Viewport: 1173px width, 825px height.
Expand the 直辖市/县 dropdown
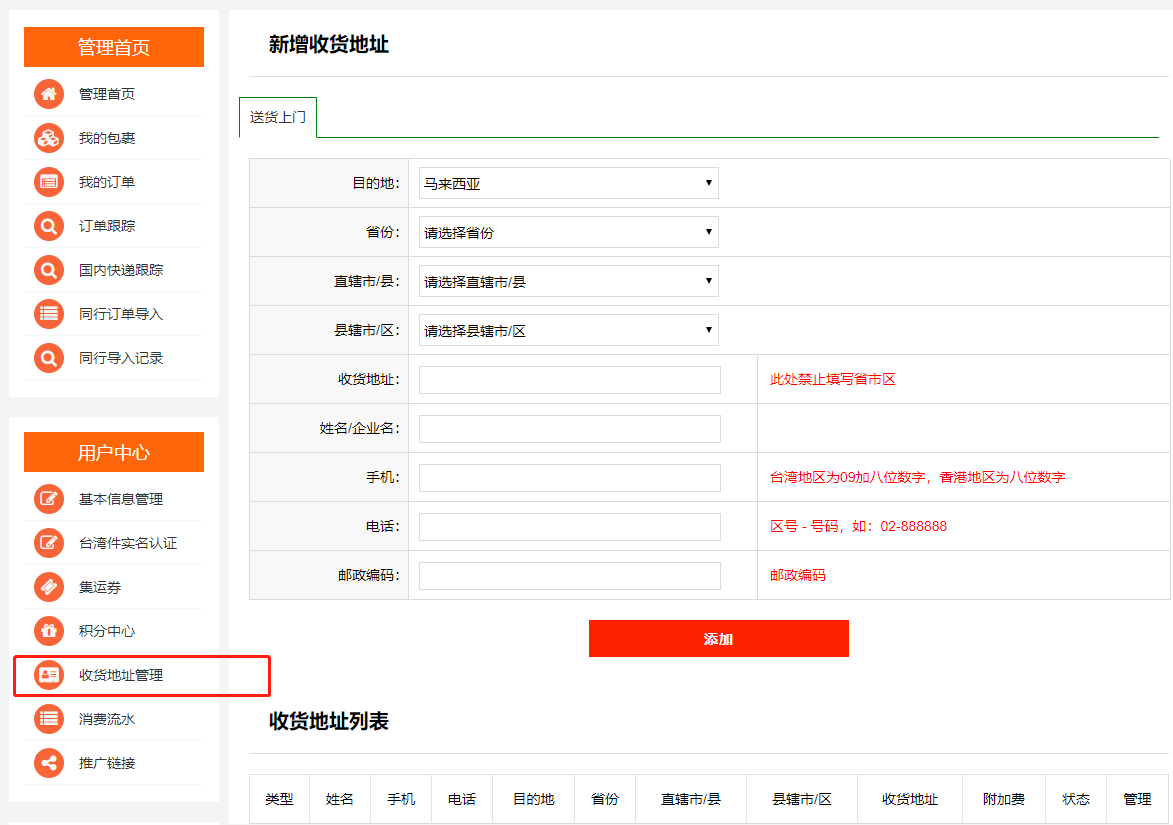568,281
